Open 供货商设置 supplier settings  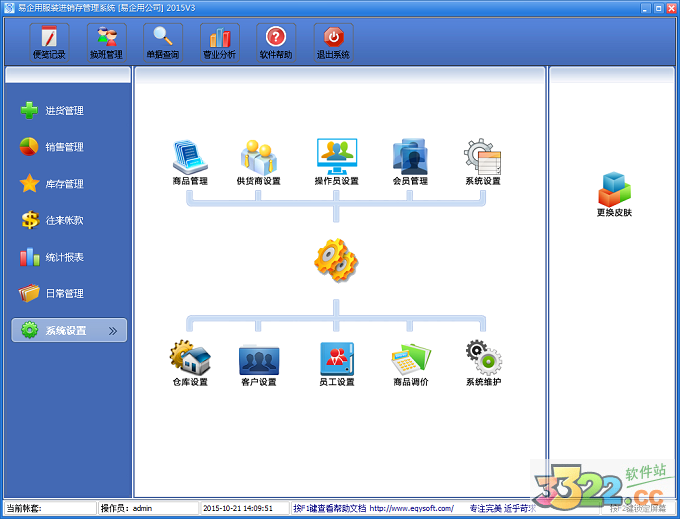pyautogui.click(x=258, y=159)
